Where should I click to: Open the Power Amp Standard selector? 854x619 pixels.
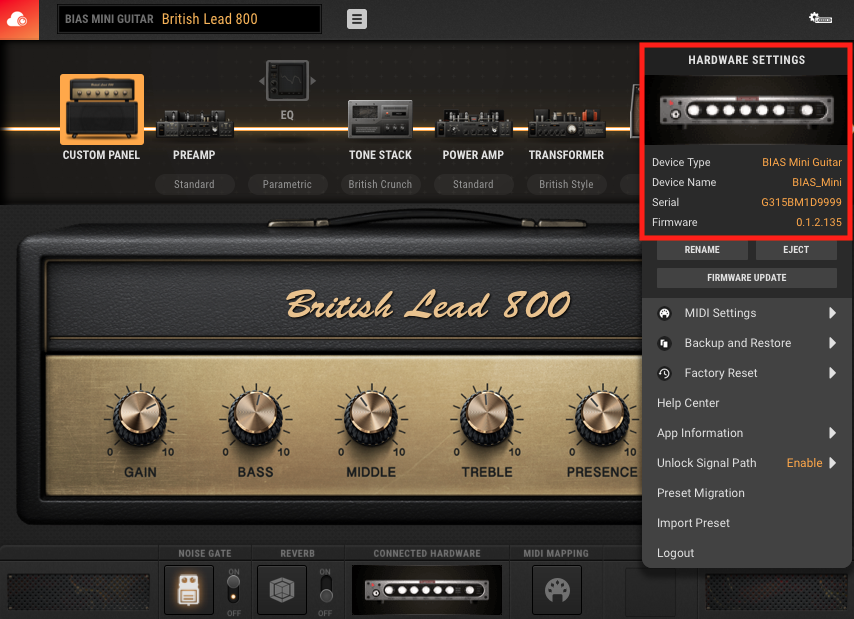[x=473, y=185]
